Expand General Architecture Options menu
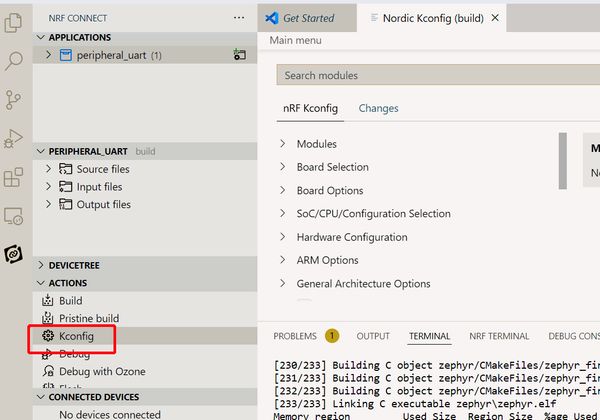The image size is (600, 420). tap(282, 283)
